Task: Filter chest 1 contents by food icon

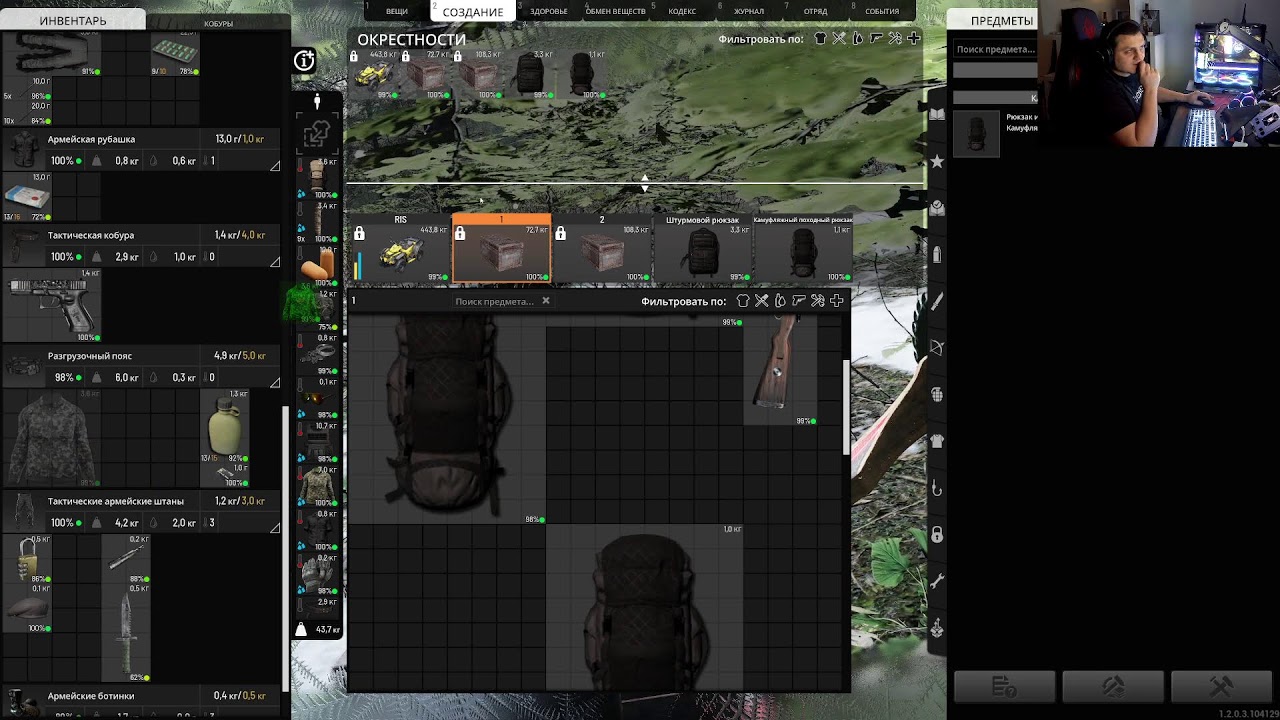Action: point(762,301)
